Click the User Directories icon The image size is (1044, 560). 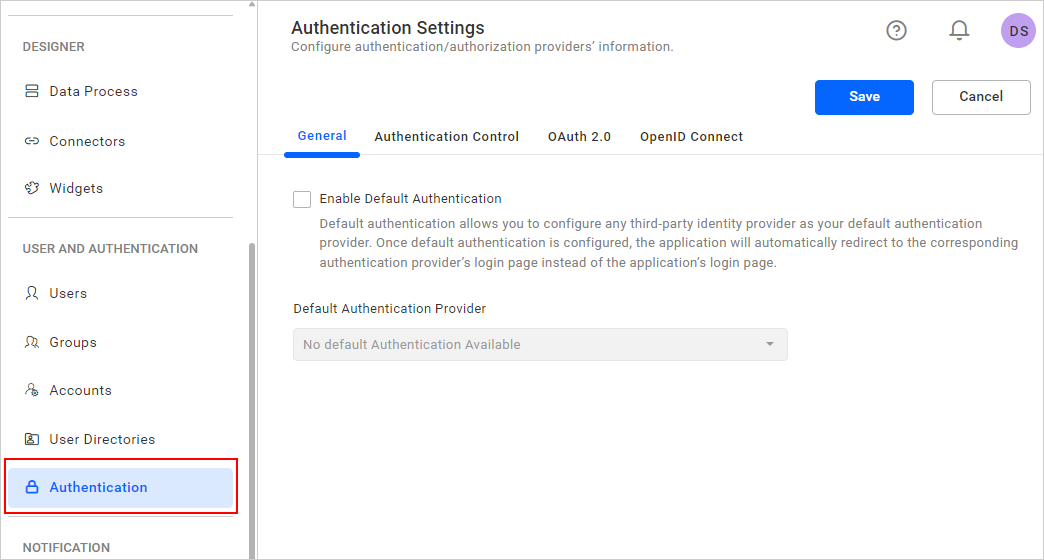click(31, 439)
